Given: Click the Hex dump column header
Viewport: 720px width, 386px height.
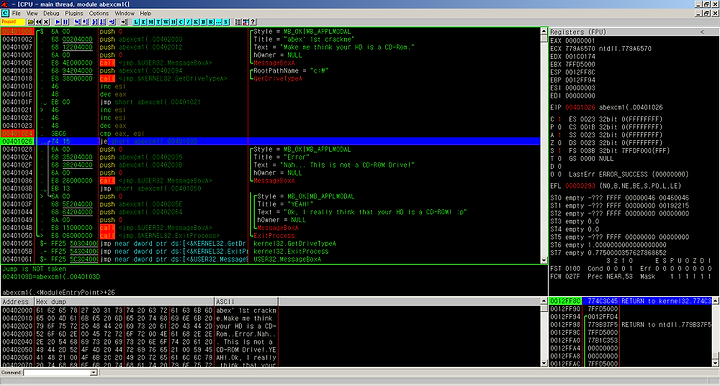Looking at the screenshot, I should tap(124, 302).
